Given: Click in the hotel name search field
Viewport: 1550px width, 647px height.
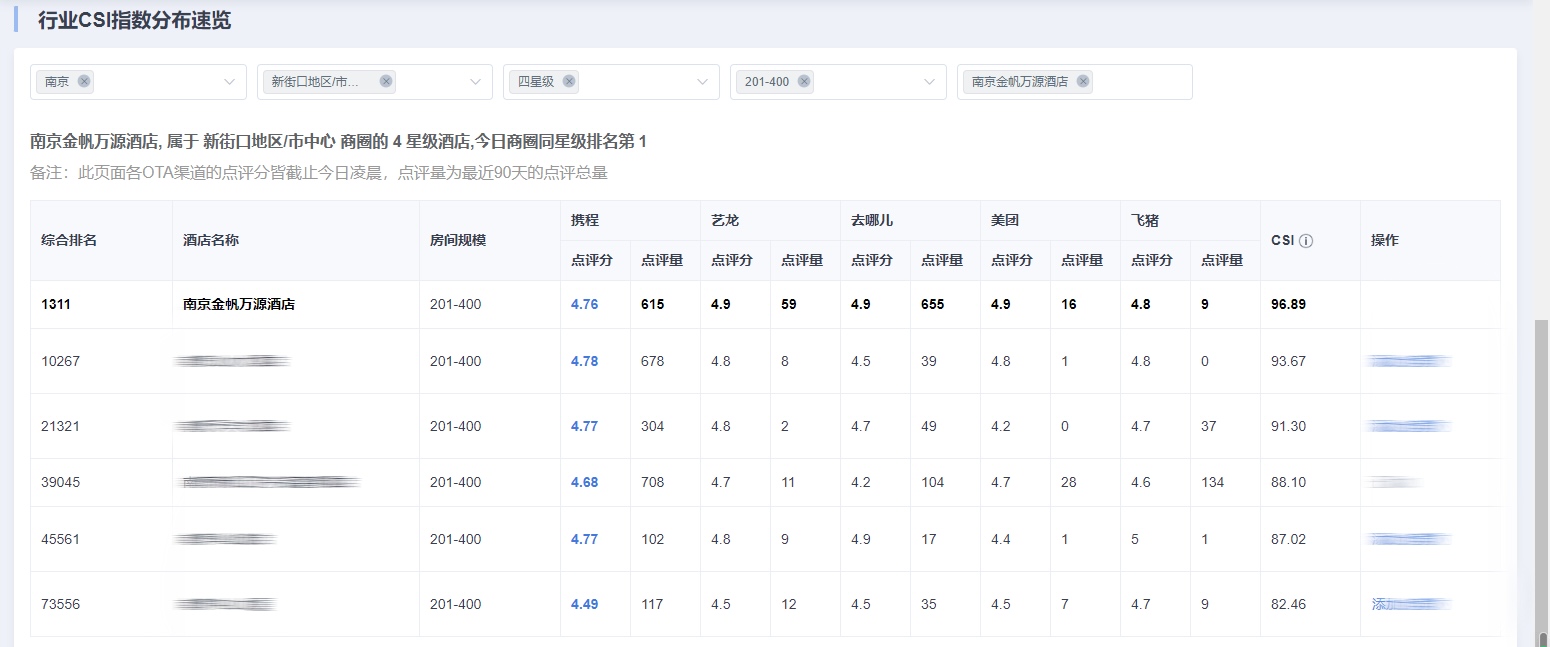Looking at the screenshot, I should (x=1140, y=82).
